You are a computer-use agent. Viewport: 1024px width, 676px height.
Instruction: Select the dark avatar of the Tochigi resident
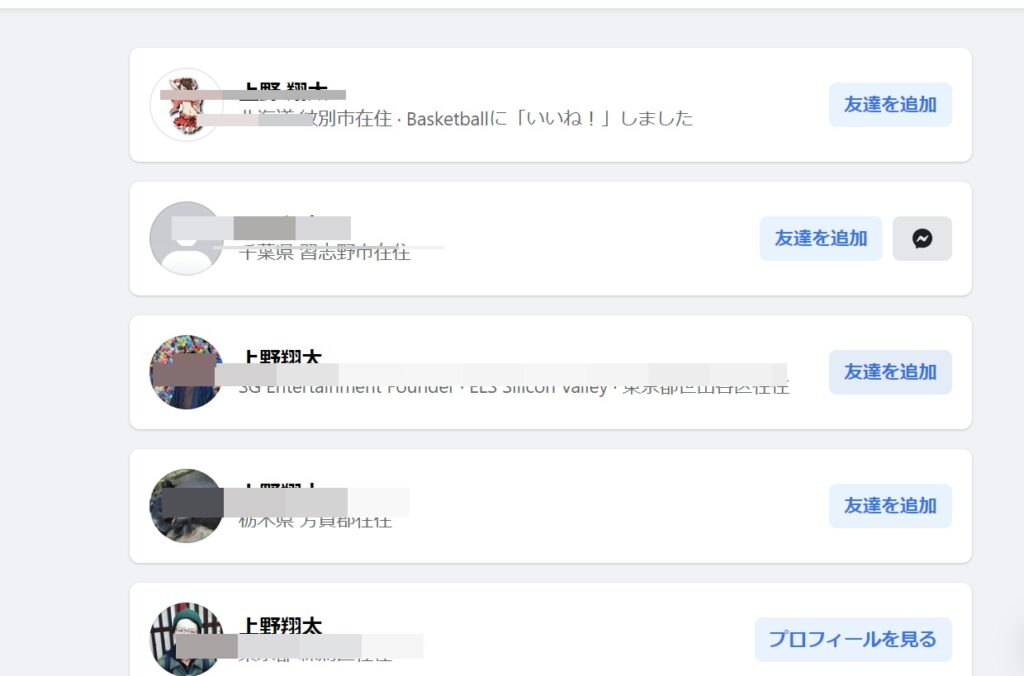pyautogui.click(x=186, y=506)
